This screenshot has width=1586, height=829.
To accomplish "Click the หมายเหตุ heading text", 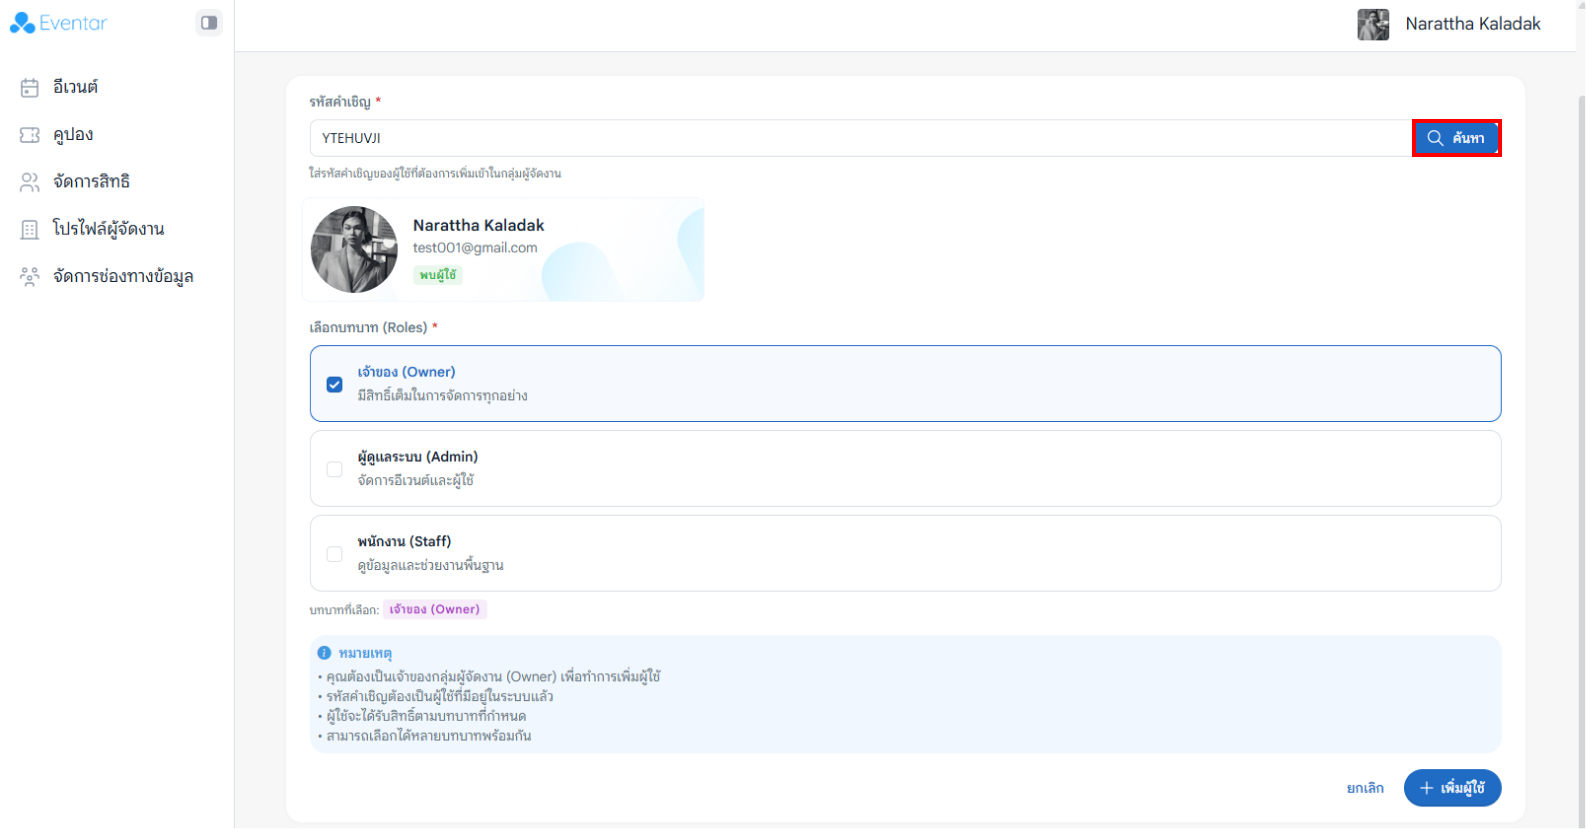I will click(x=365, y=653).
